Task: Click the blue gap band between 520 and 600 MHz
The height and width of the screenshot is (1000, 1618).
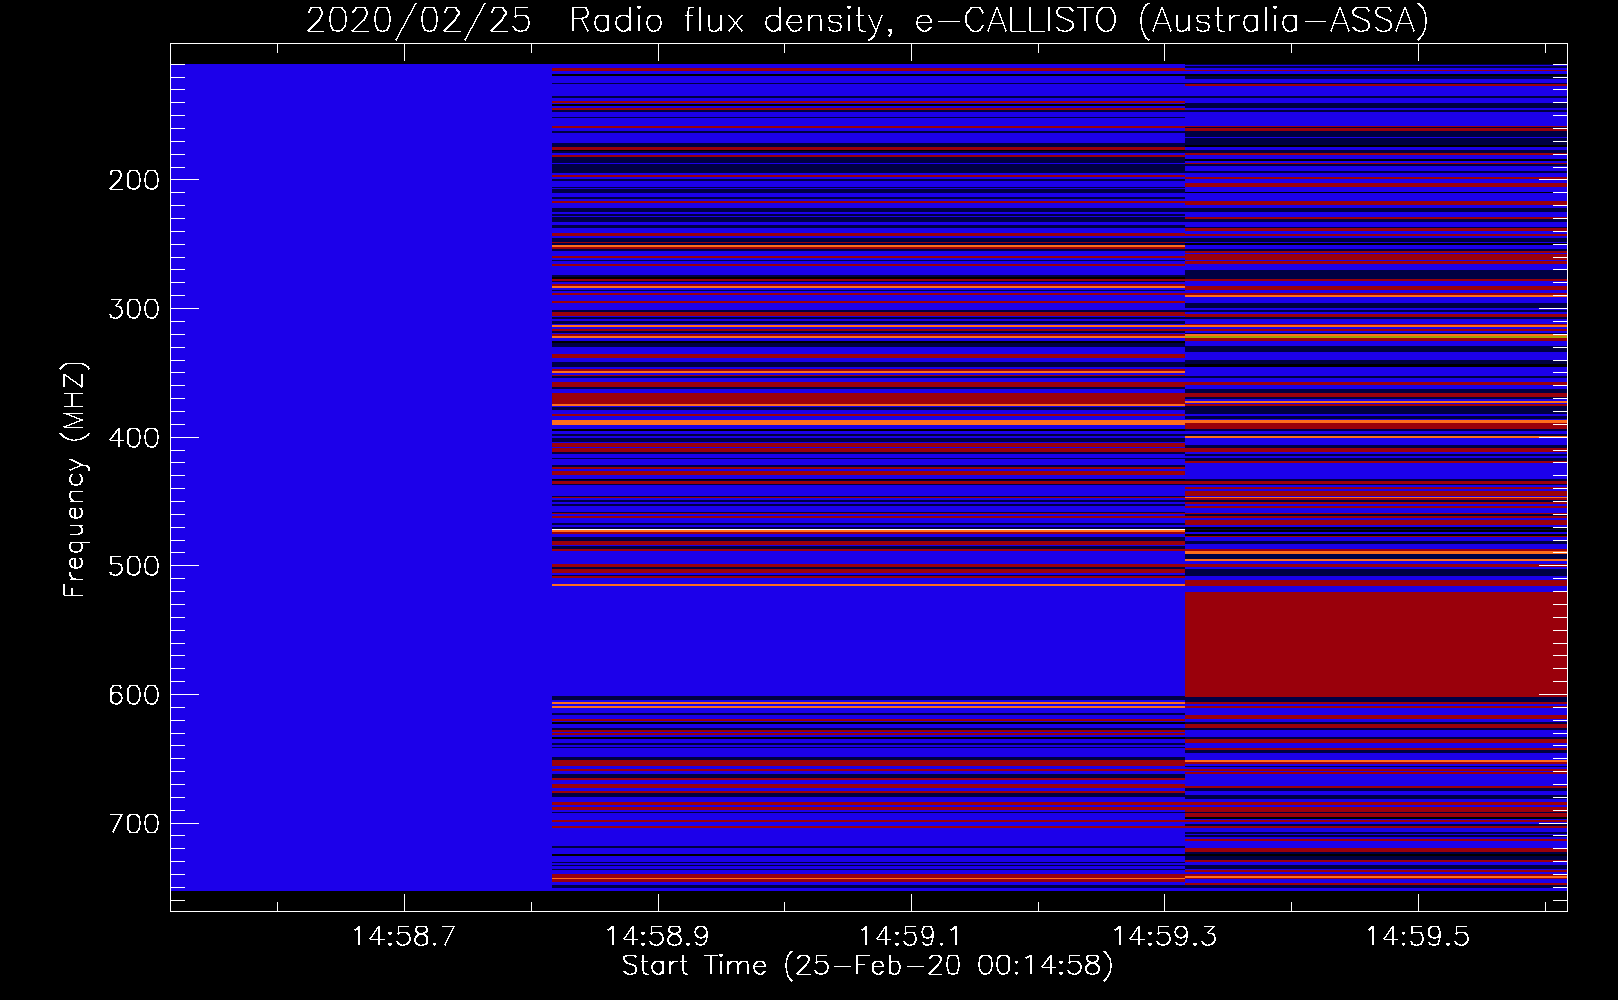Action: pos(868,641)
